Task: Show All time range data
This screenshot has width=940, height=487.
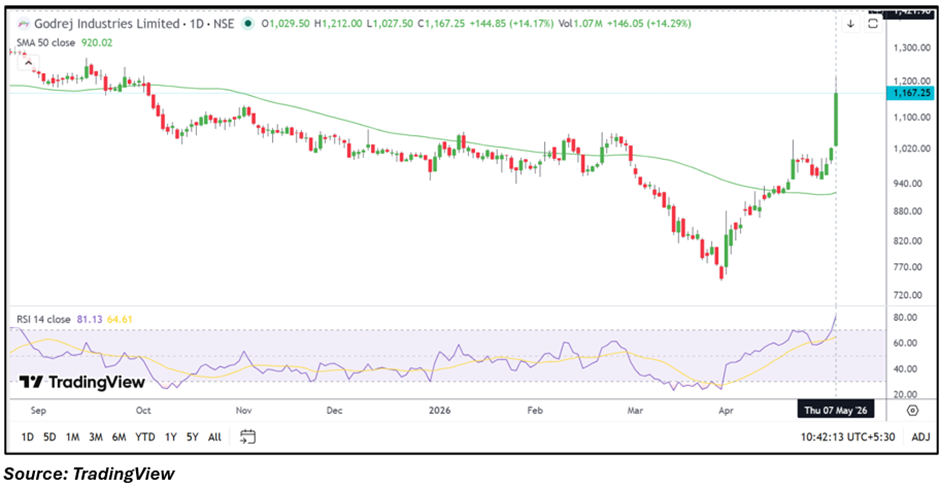Action: [x=215, y=437]
